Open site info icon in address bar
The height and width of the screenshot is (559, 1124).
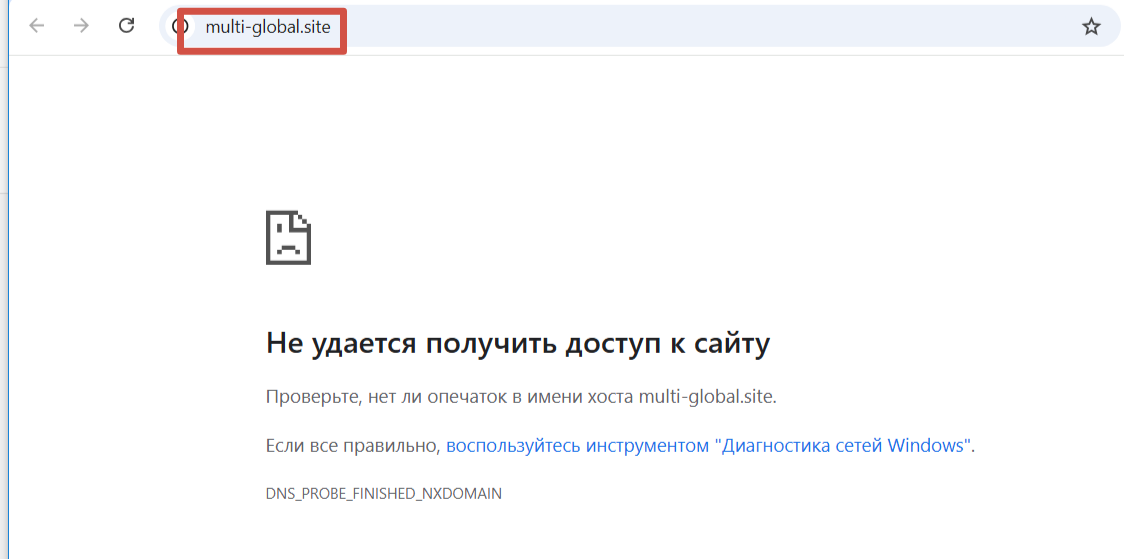coord(181,27)
